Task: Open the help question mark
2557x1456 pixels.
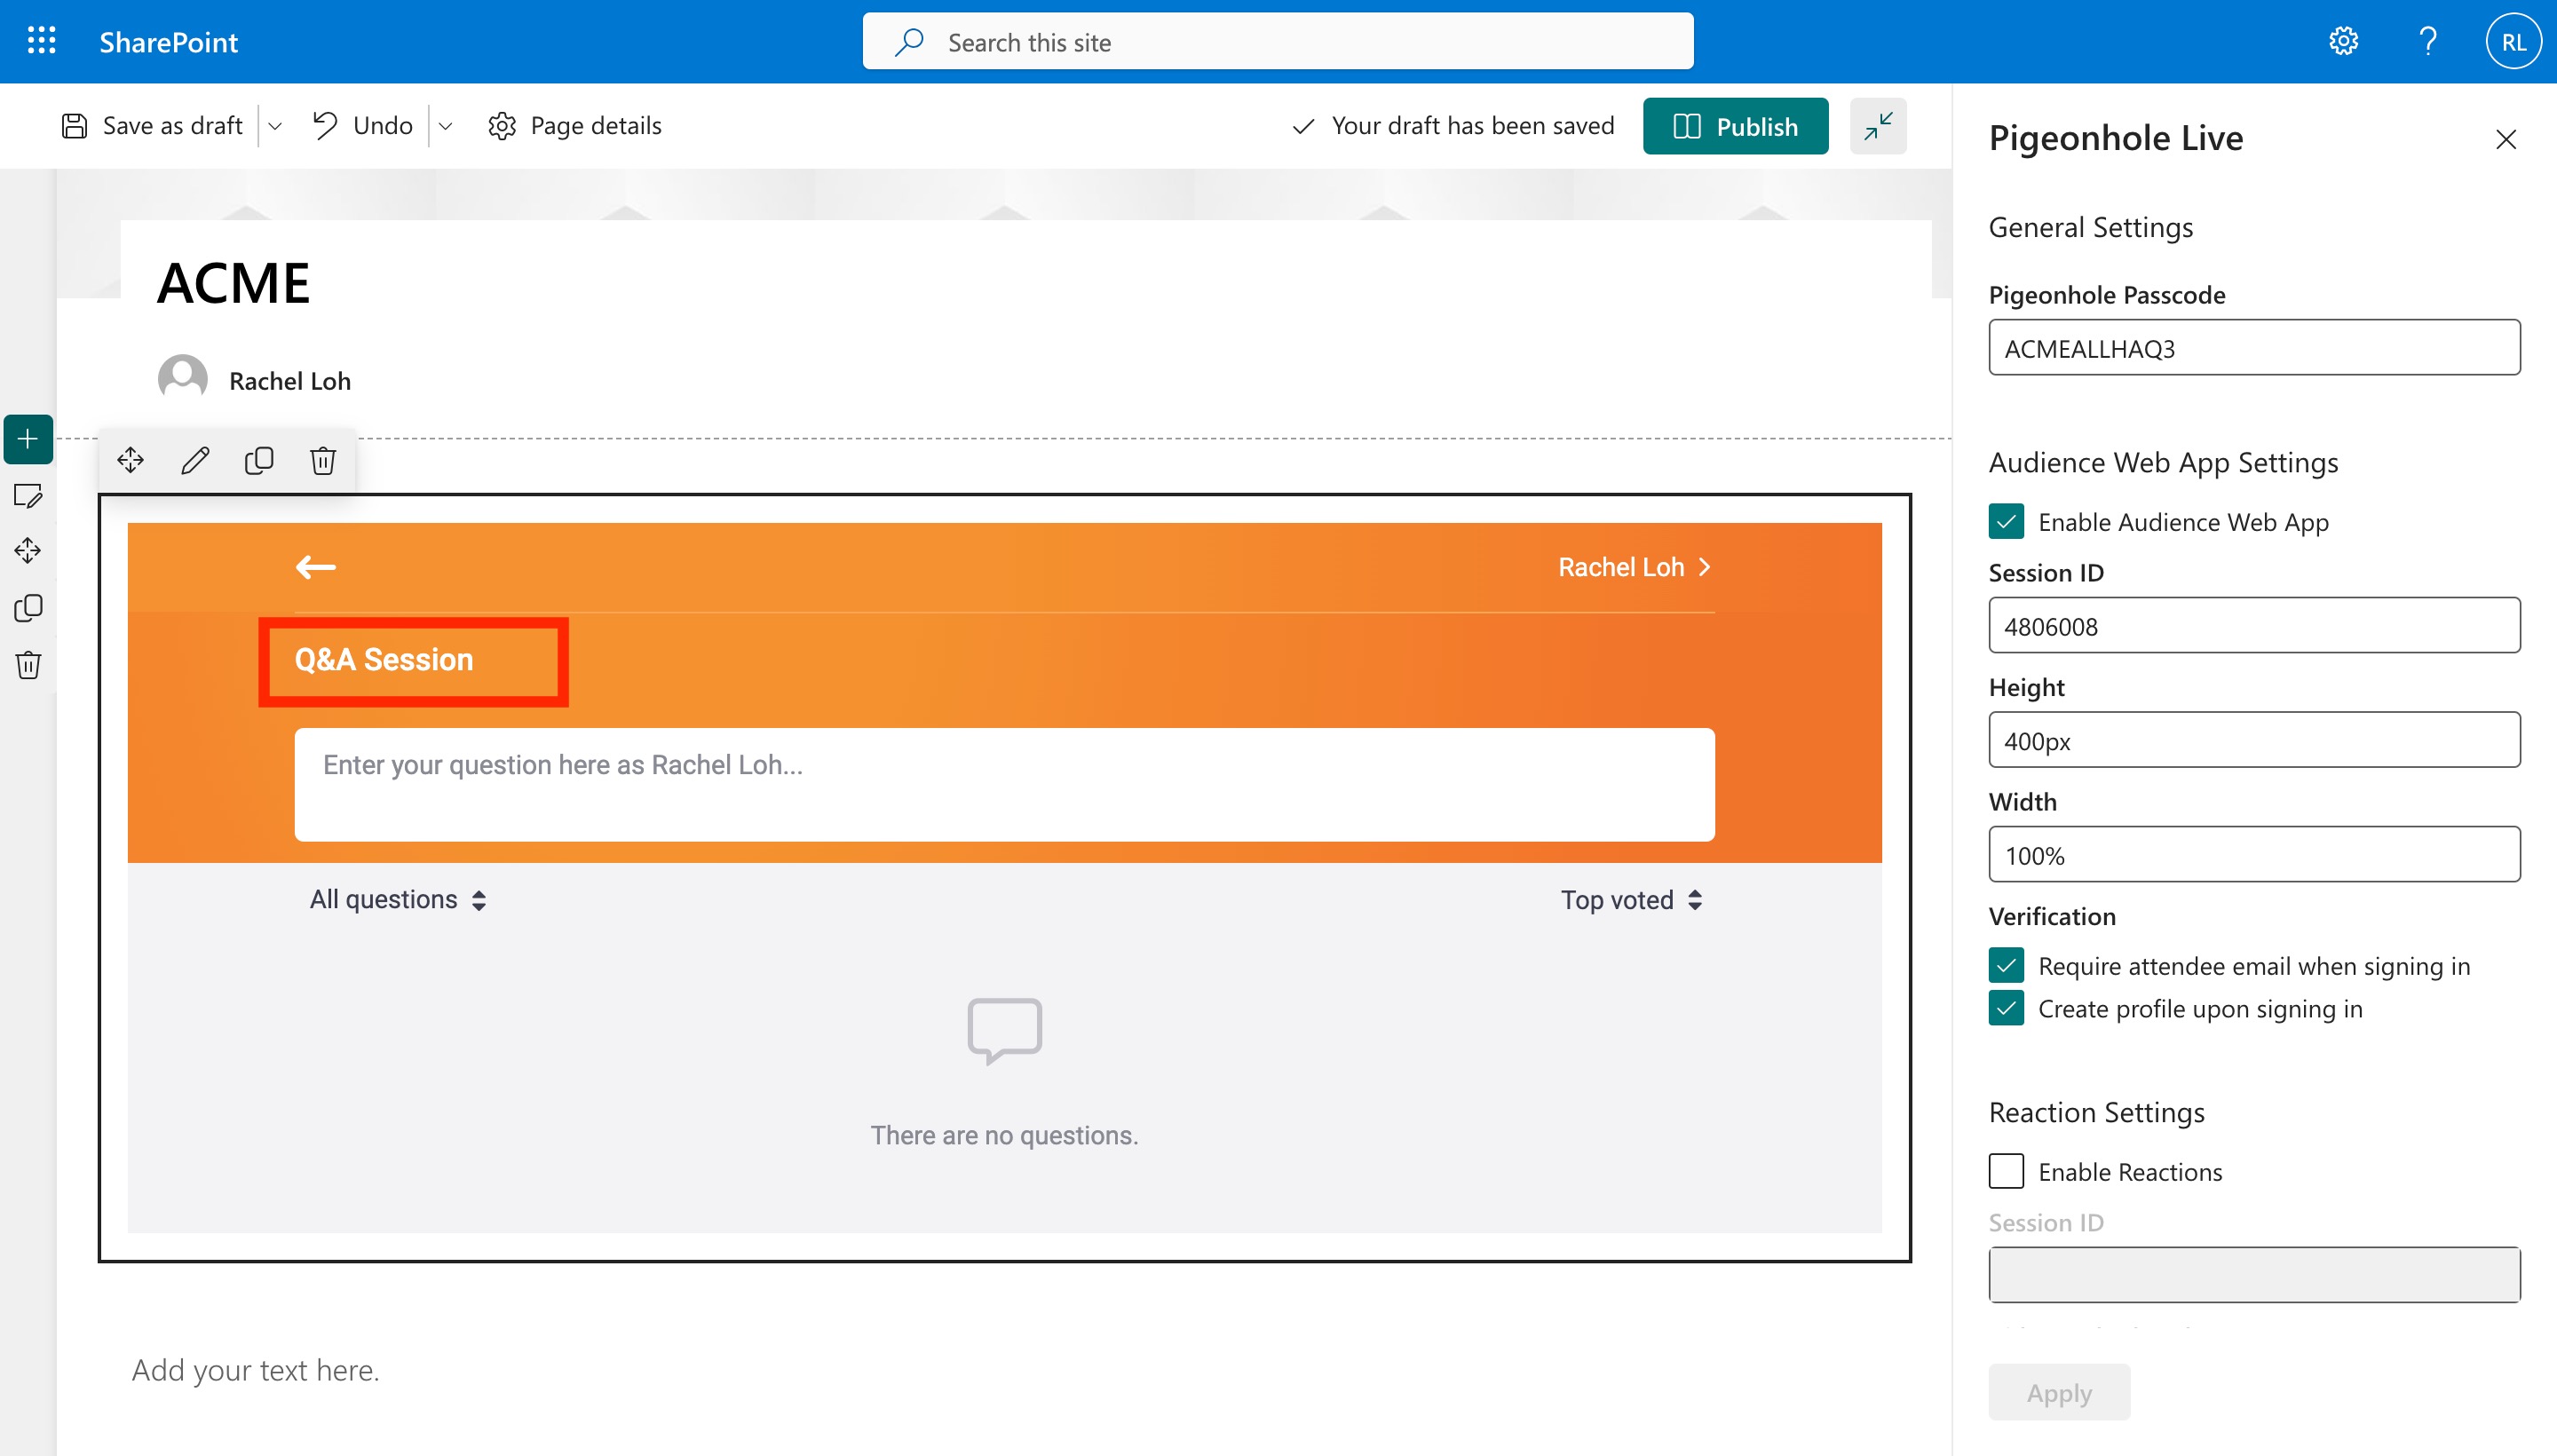Action: click(x=2427, y=41)
